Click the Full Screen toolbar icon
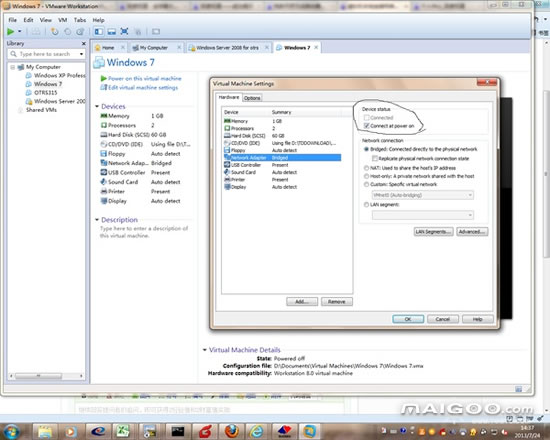This screenshot has width=550, height=440. click(x=124, y=32)
